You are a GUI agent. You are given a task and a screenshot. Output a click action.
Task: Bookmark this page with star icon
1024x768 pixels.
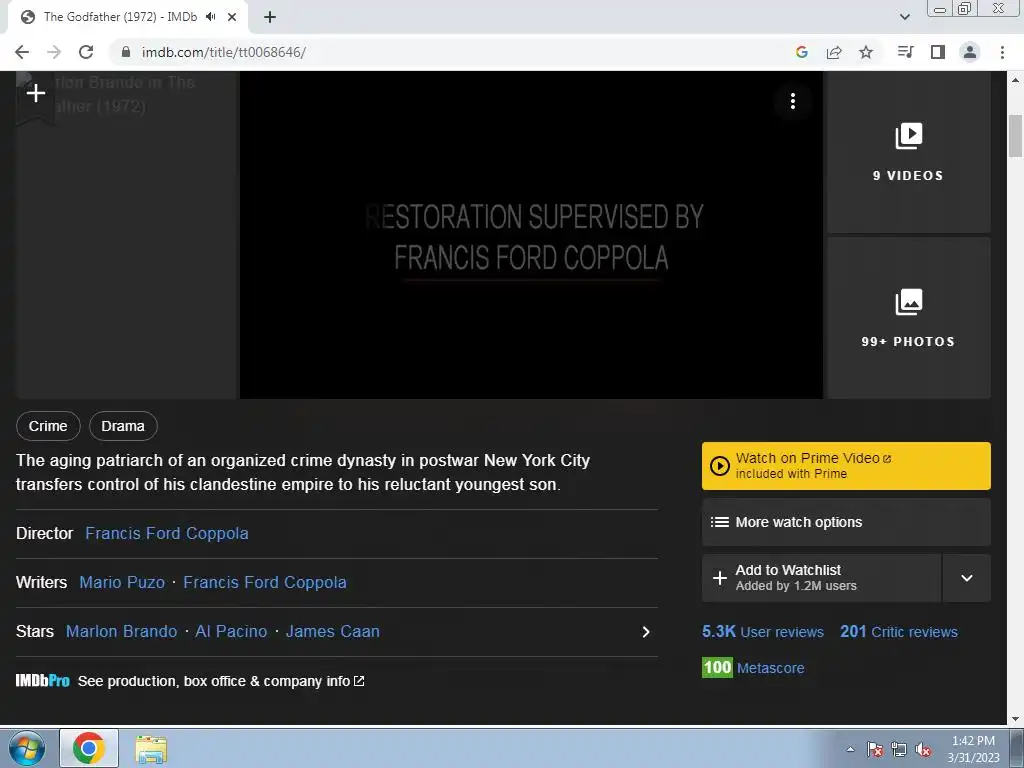866,52
